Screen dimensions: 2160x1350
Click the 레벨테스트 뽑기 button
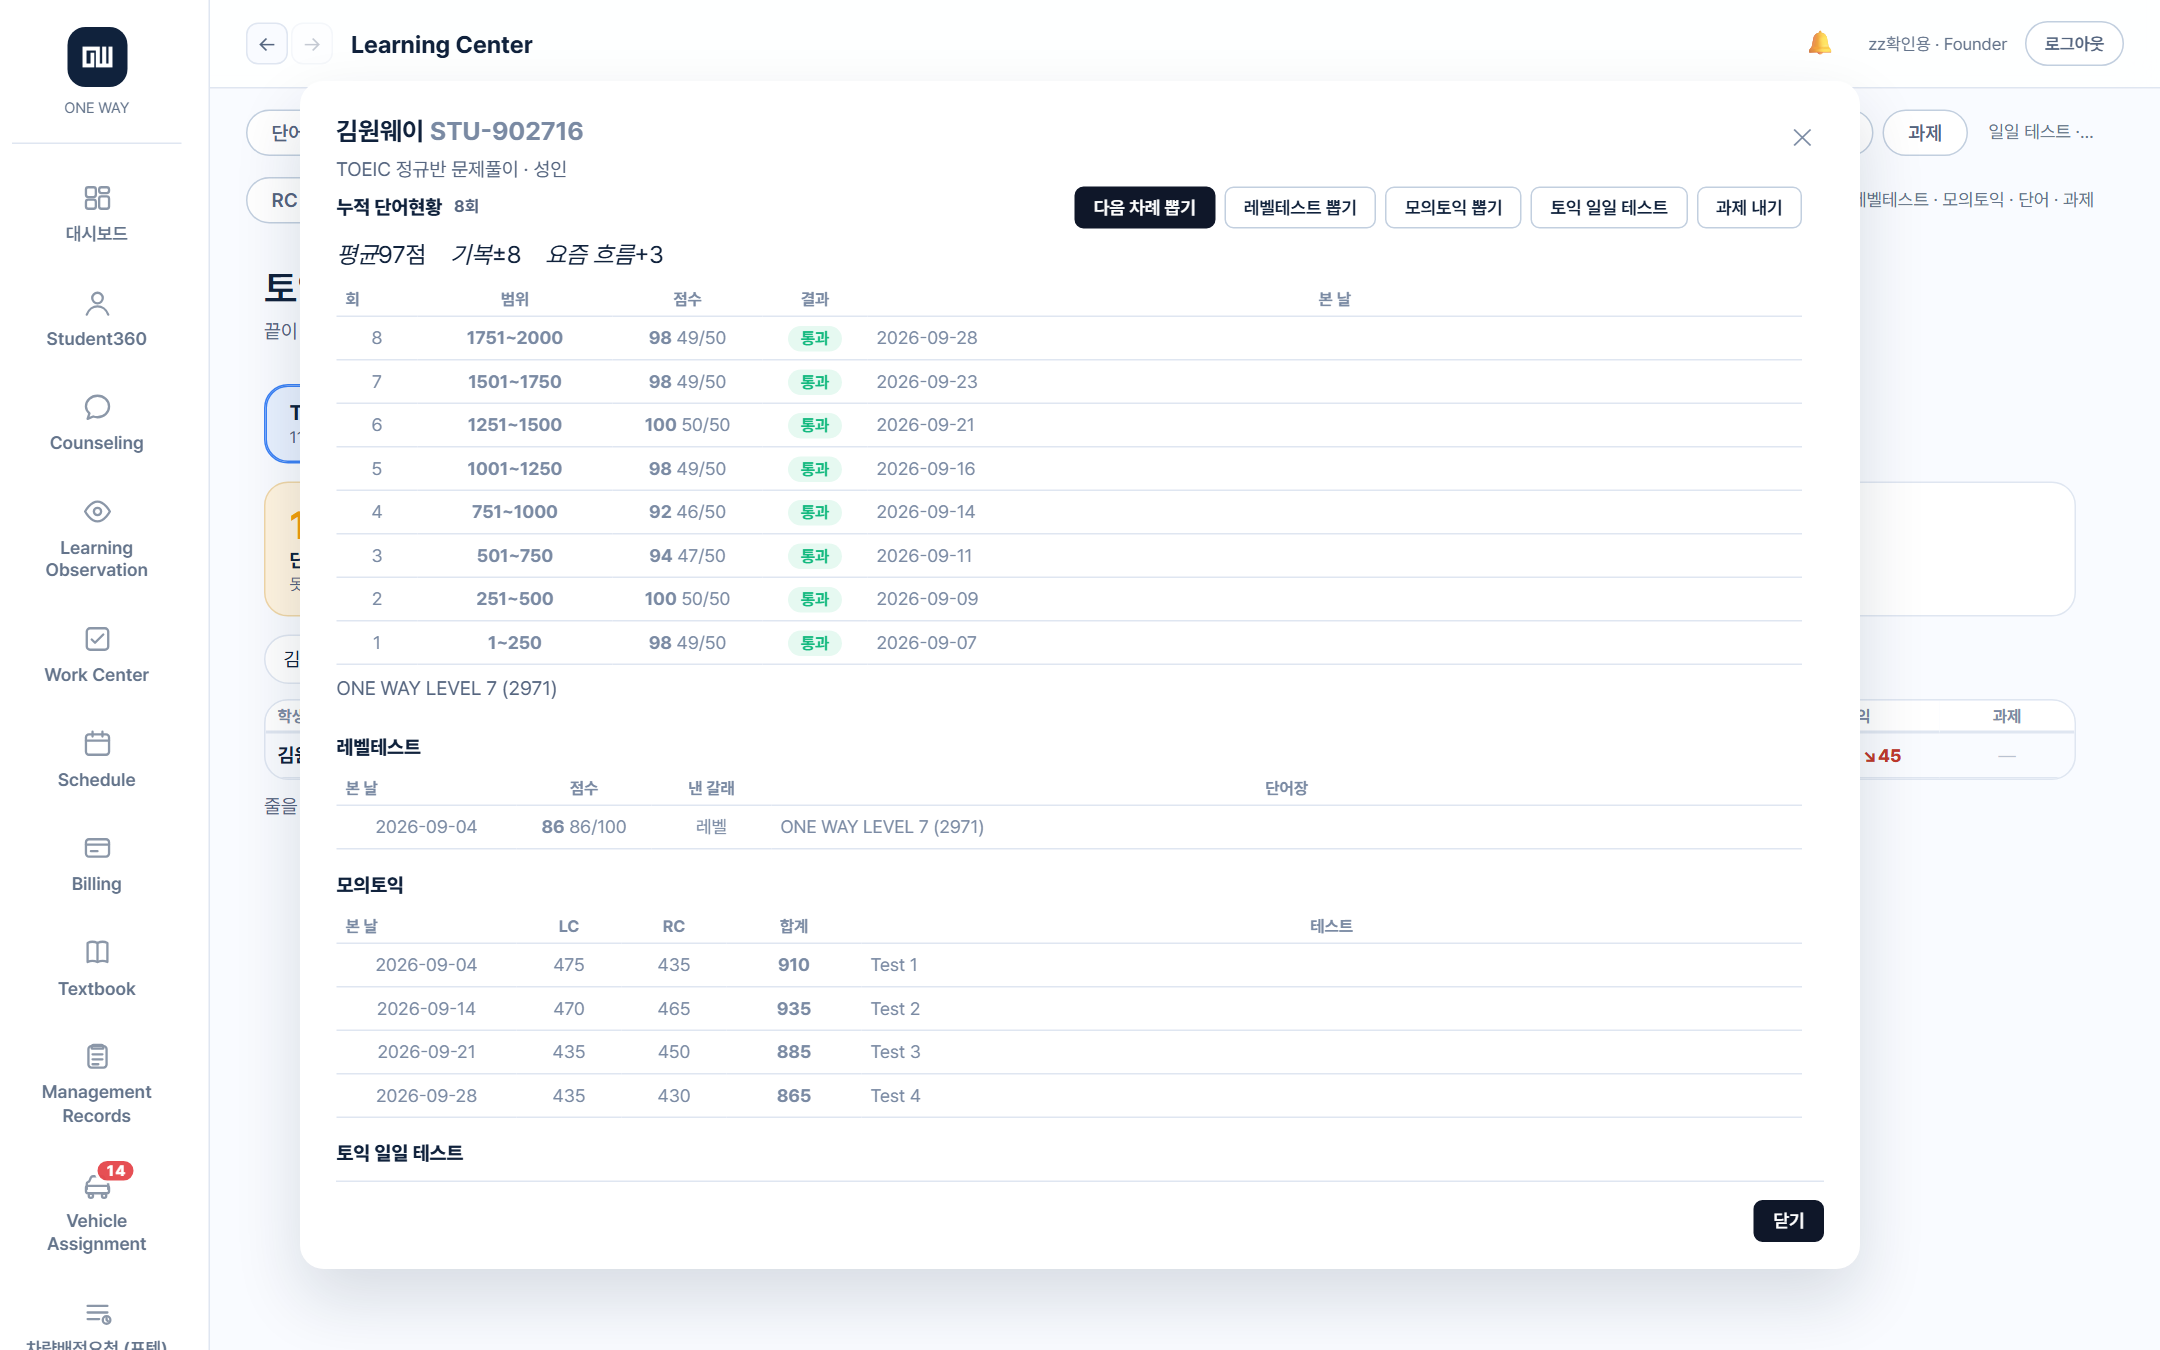point(1299,207)
